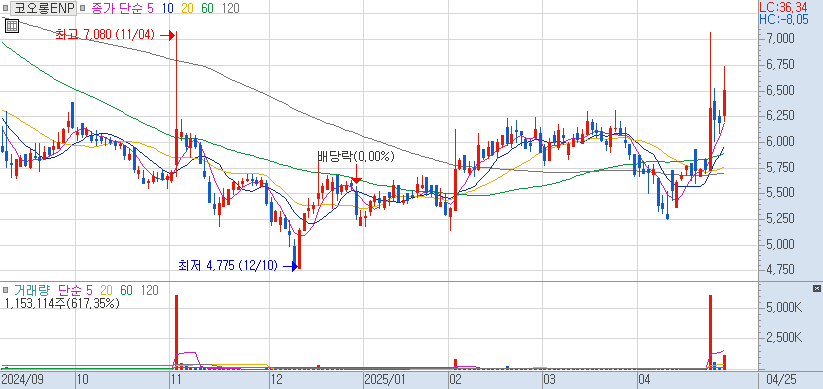Click the blue 10 price moving average legend
This screenshot has height=389, width=823.
click(x=168, y=8)
